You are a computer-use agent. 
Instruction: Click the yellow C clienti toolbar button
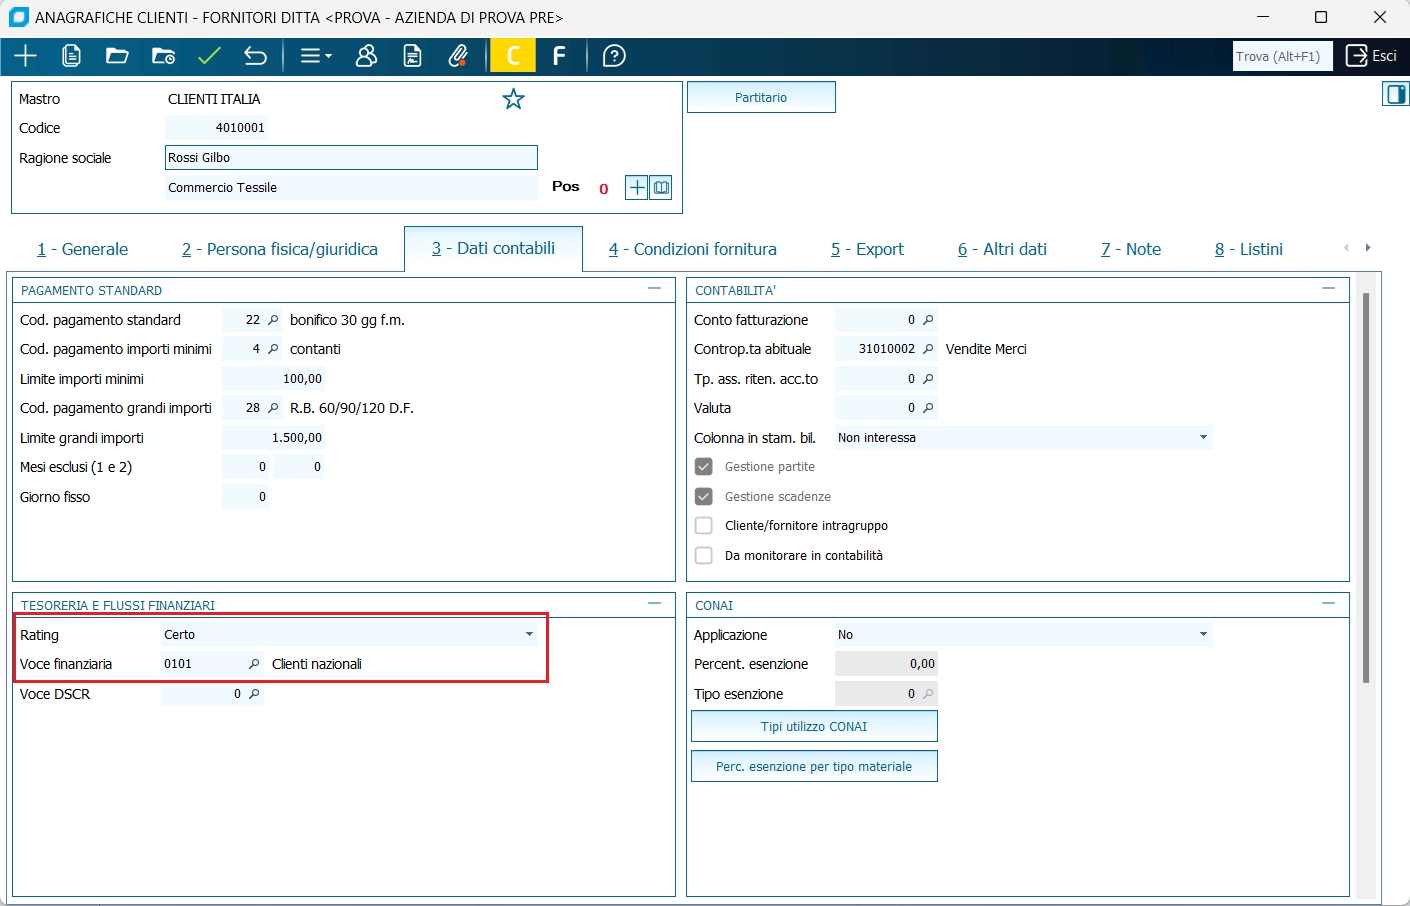pos(513,56)
